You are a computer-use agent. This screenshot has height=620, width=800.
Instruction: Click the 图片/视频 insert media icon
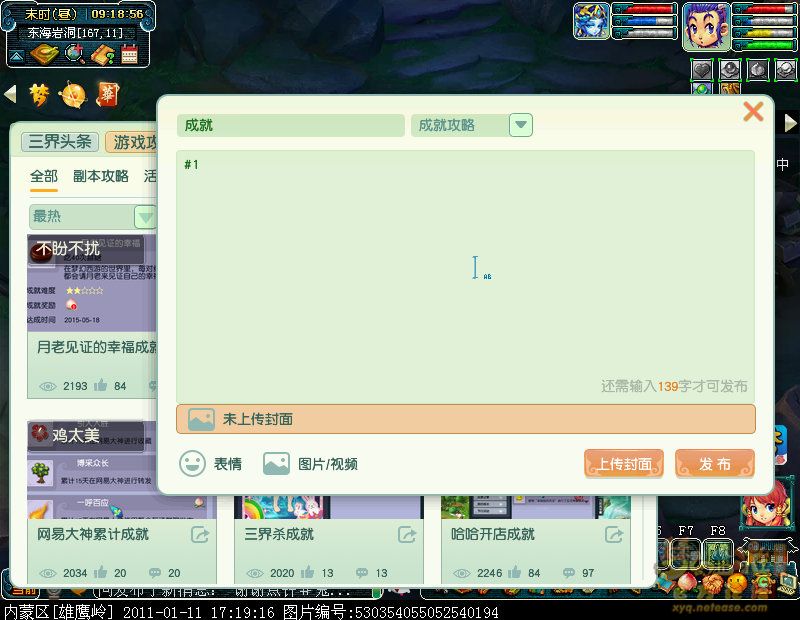tap(276, 464)
